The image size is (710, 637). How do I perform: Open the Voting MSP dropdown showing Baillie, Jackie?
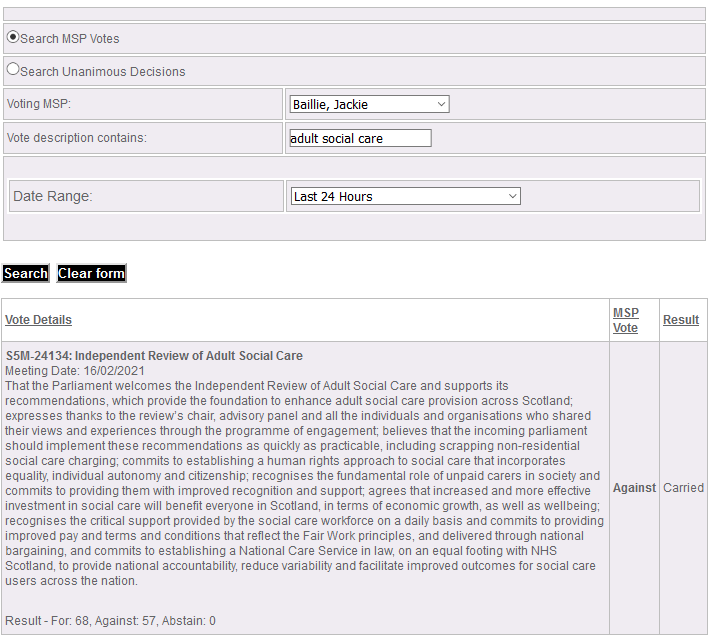point(369,104)
